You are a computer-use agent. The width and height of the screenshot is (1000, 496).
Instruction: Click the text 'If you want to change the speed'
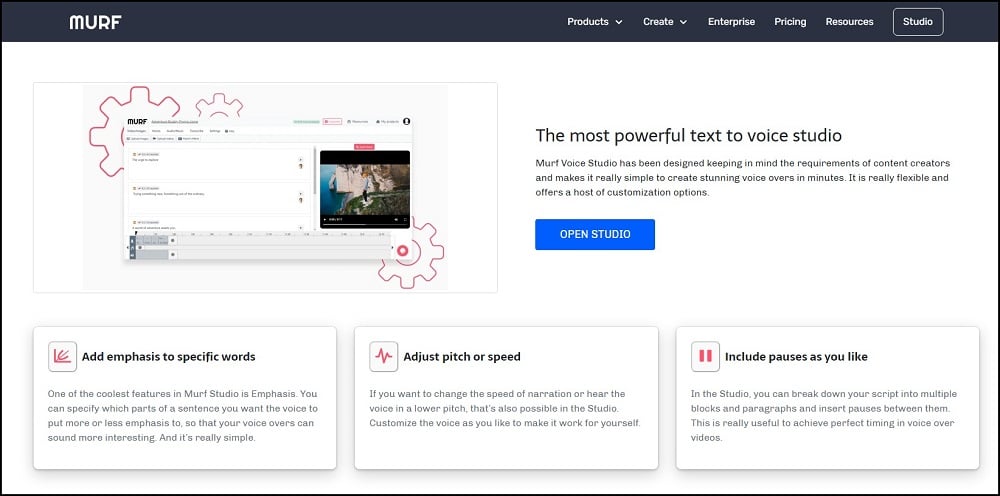click(x=504, y=409)
